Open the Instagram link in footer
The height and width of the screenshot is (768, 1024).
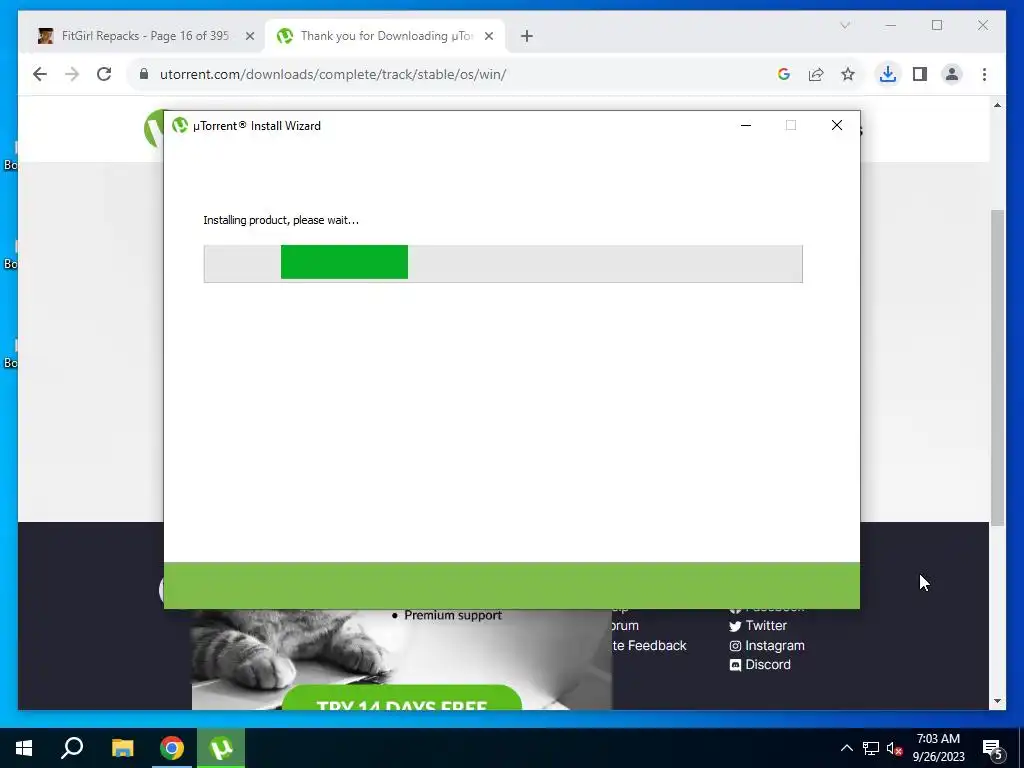[x=775, y=645]
